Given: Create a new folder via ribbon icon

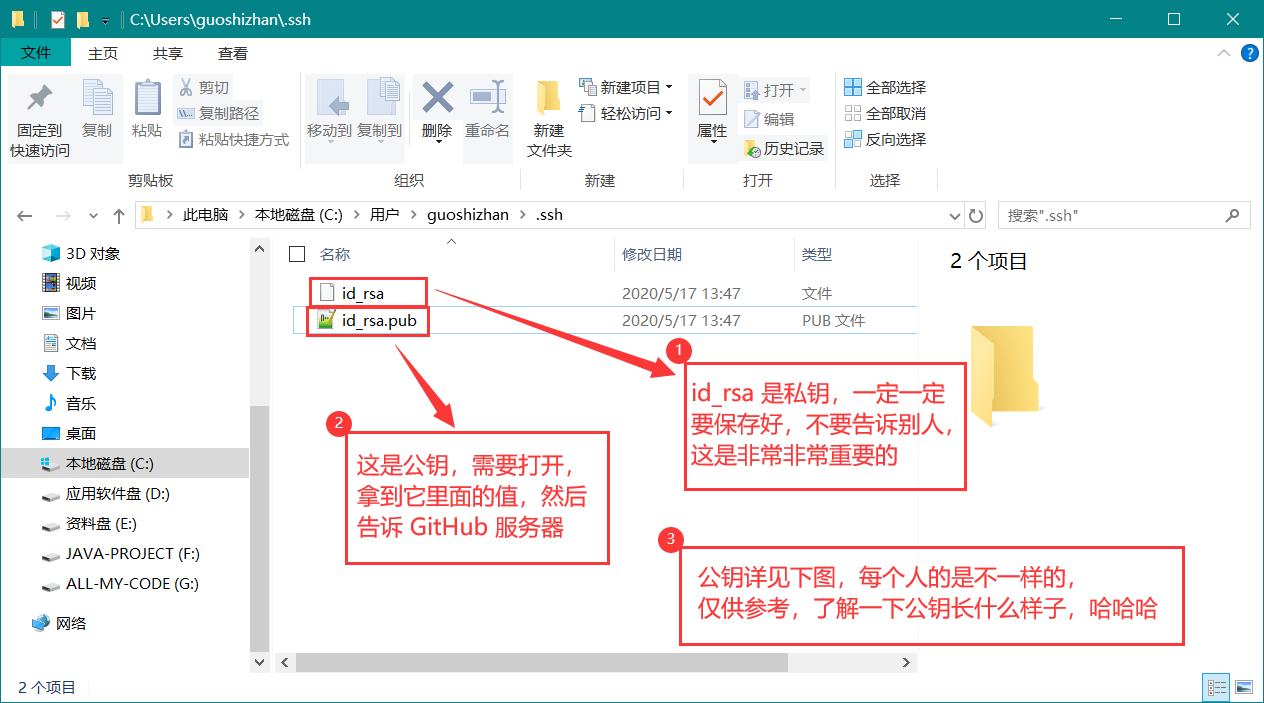Looking at the screenshot, I should (548, 98).
